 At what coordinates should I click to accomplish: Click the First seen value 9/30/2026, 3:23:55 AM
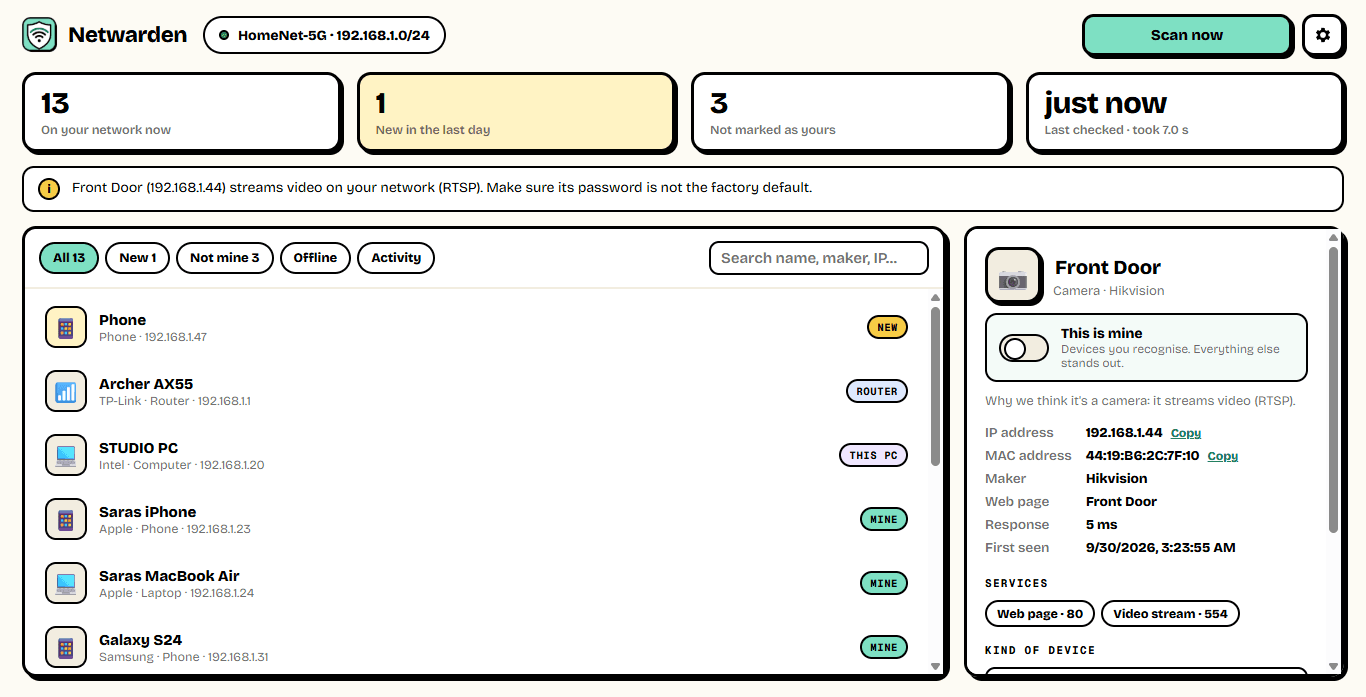point(1161,548)
